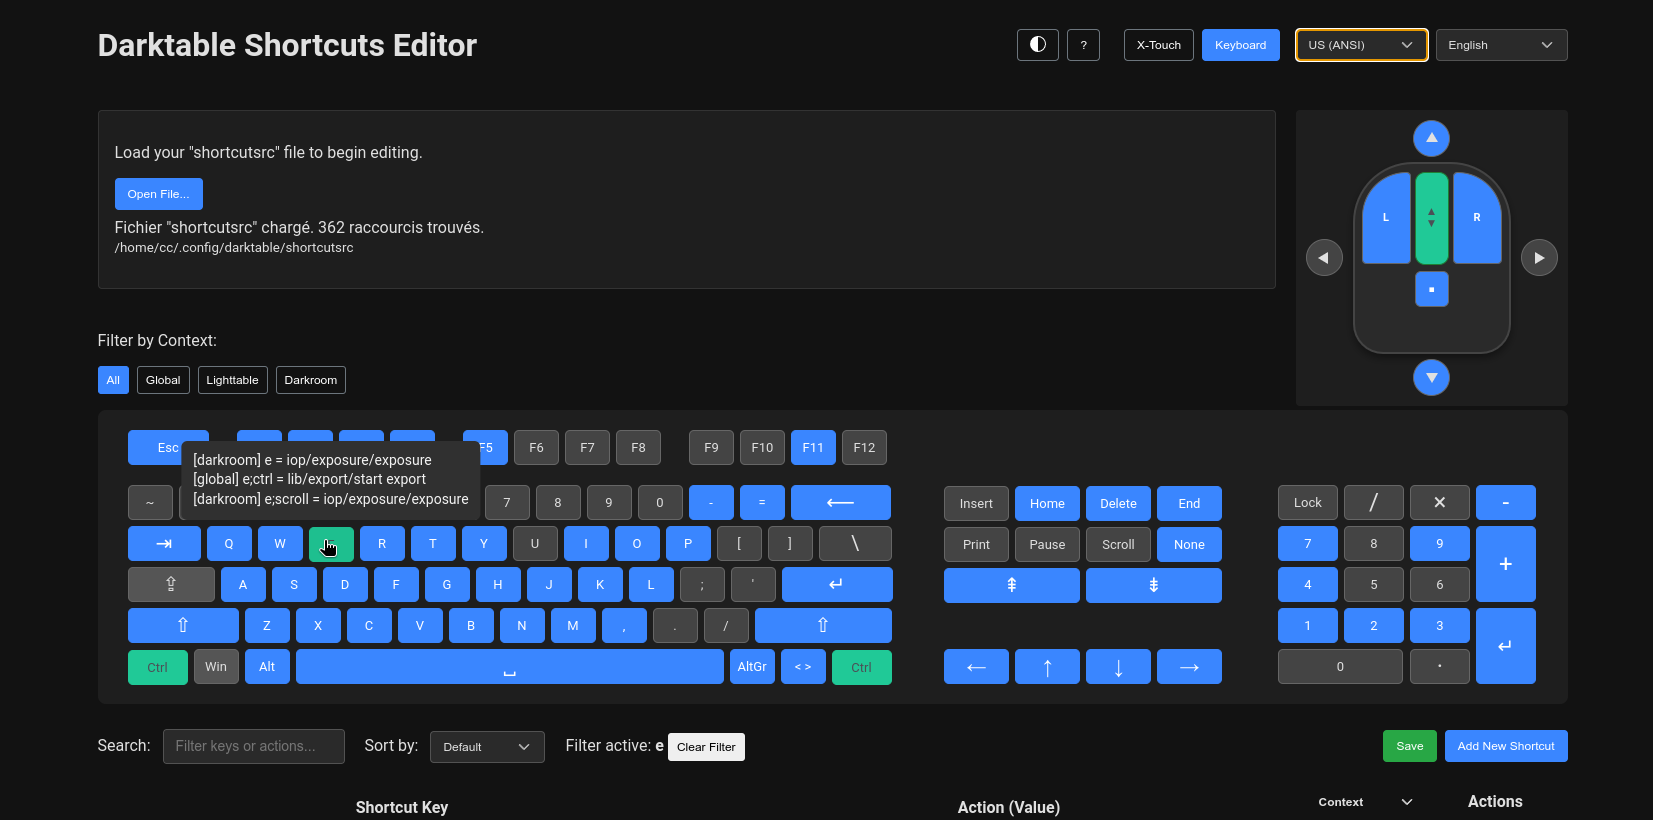This screenshot has width=1653, height=820.
Task: Open the Sort by Default dropdown
Action: [x=487, y=747]
